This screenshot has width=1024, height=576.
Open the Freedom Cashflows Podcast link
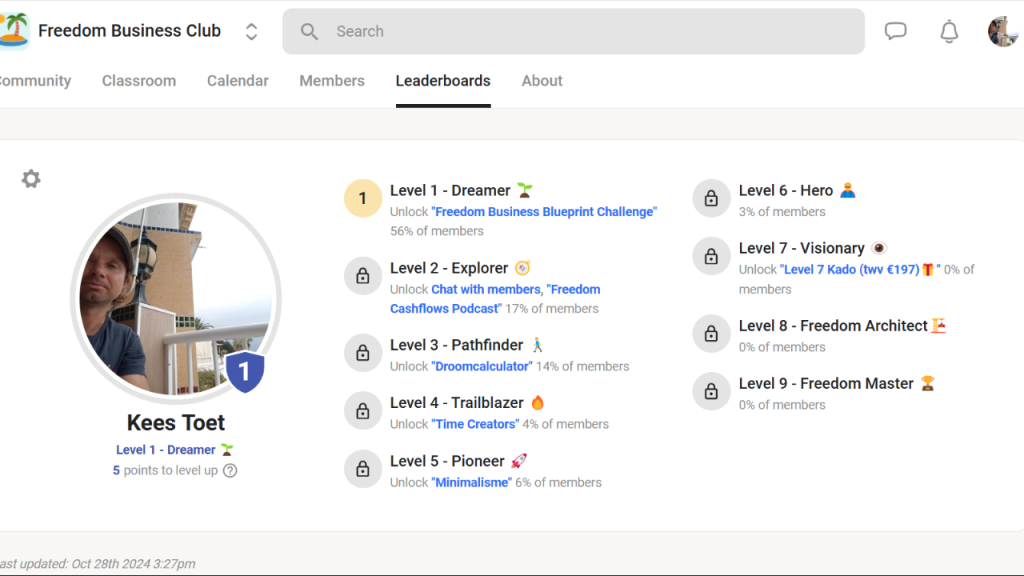click(x=495, y=299)
